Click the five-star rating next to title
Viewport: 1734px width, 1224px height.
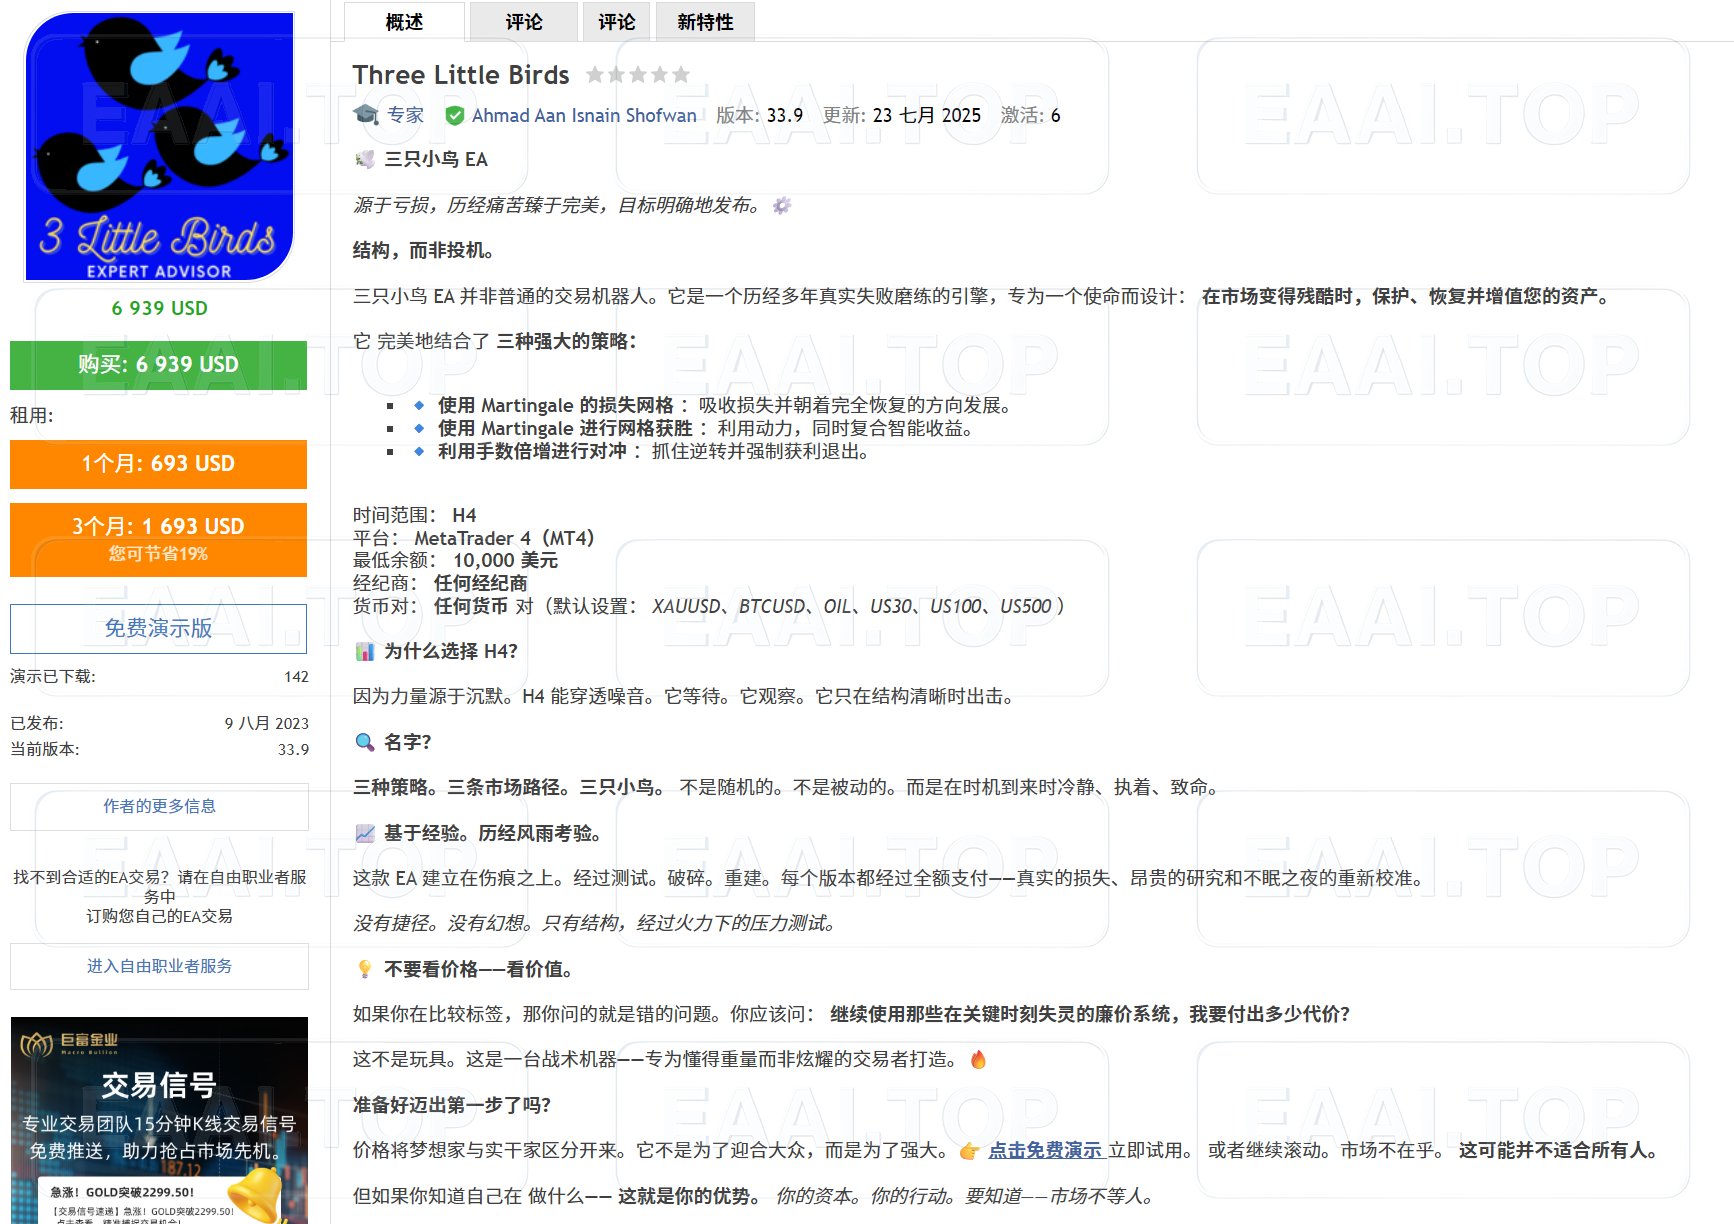[x=638, y=75]
